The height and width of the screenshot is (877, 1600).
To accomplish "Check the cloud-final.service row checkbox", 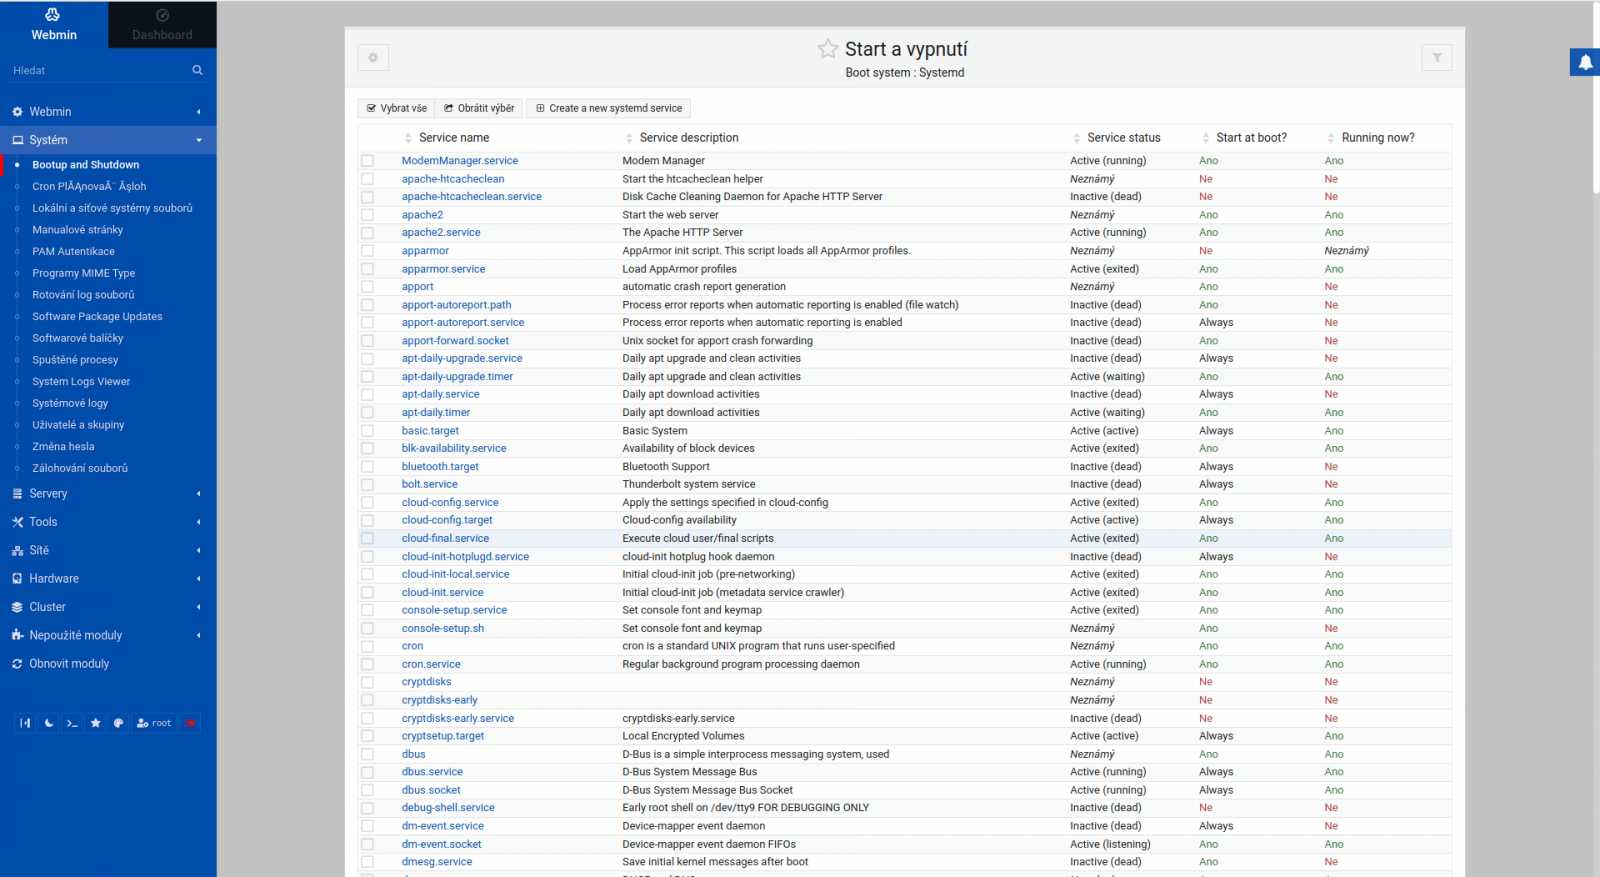I will (x=367, y=538).
